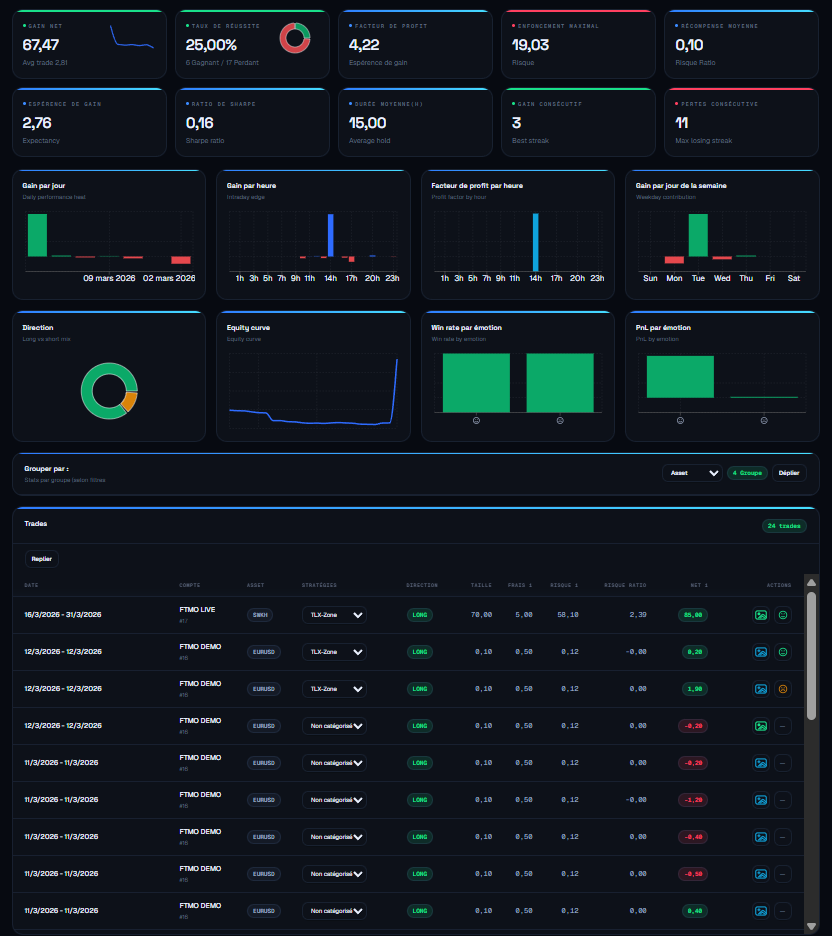Screen dimensions: 832x936
Task: Open screenshot icon for the 85,00 net trade
Action: pos(760,615)
